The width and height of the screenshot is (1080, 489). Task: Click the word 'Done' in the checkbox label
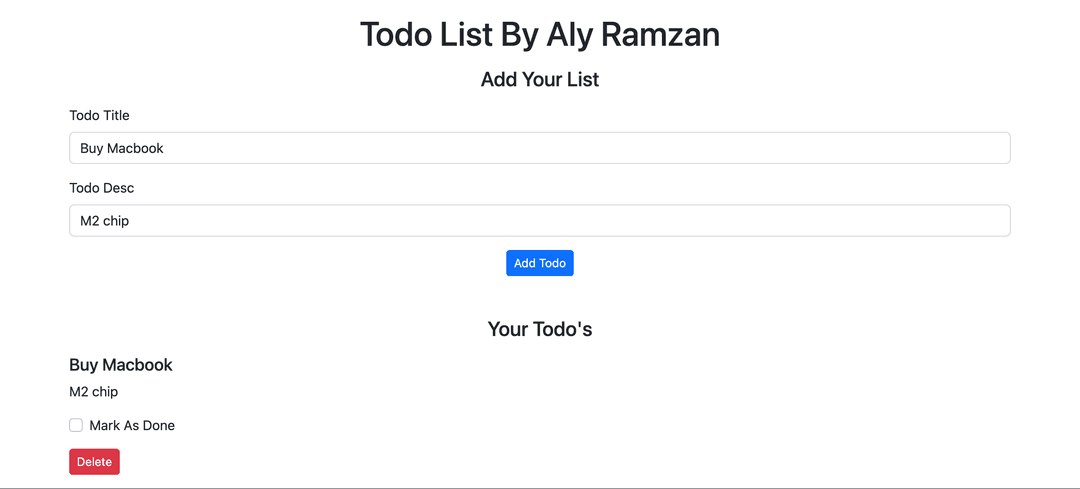coord(158,425)
